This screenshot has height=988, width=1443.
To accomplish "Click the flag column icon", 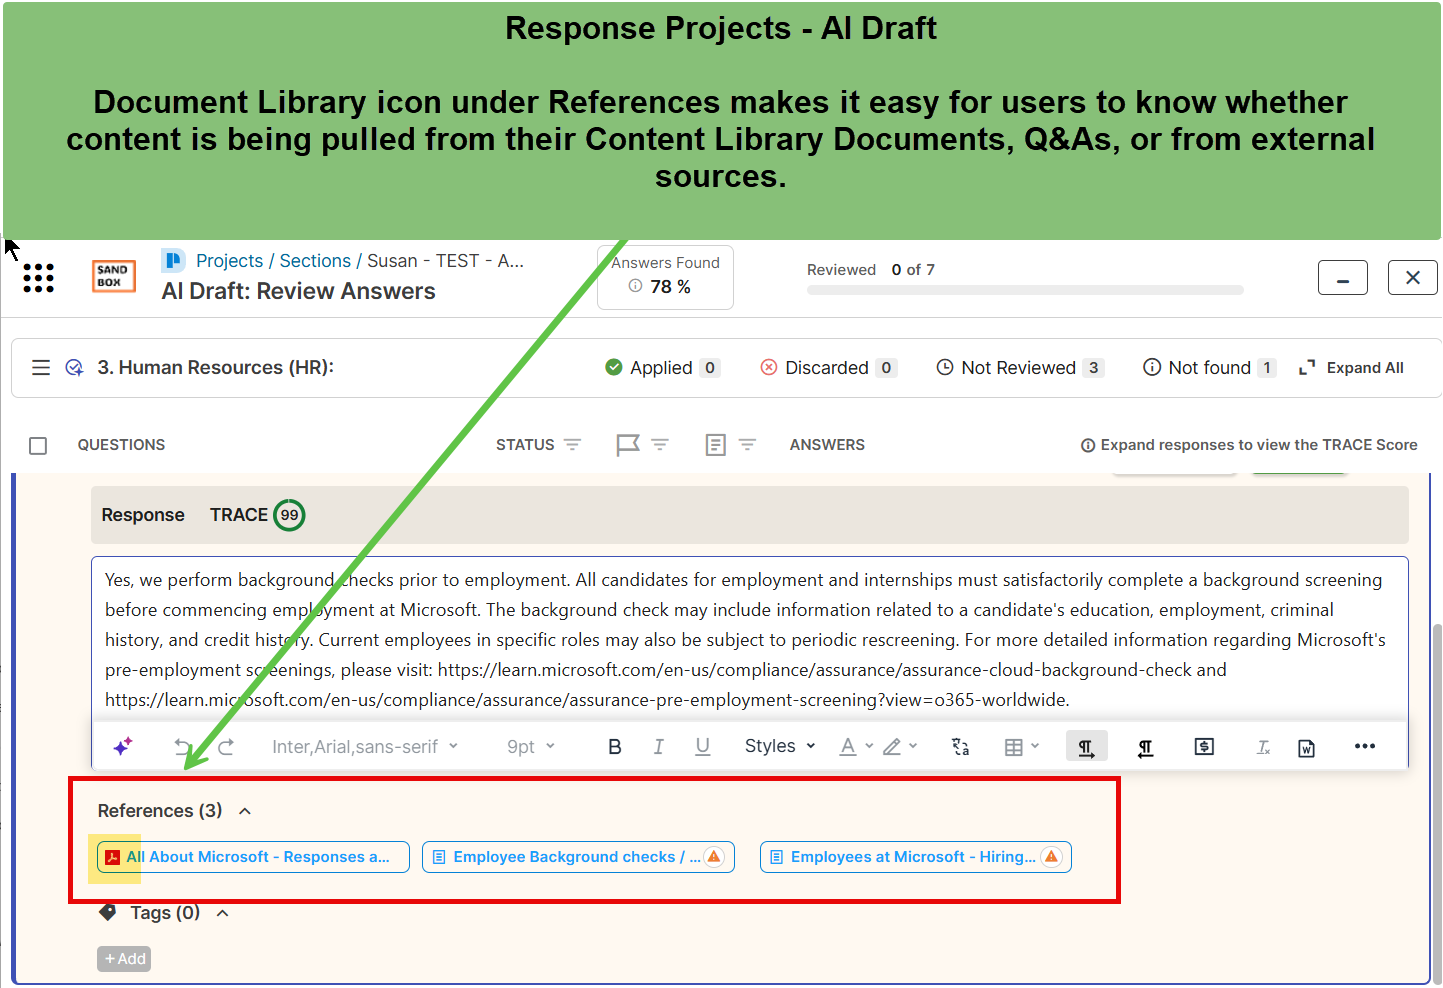I will (x=628, y=445).
